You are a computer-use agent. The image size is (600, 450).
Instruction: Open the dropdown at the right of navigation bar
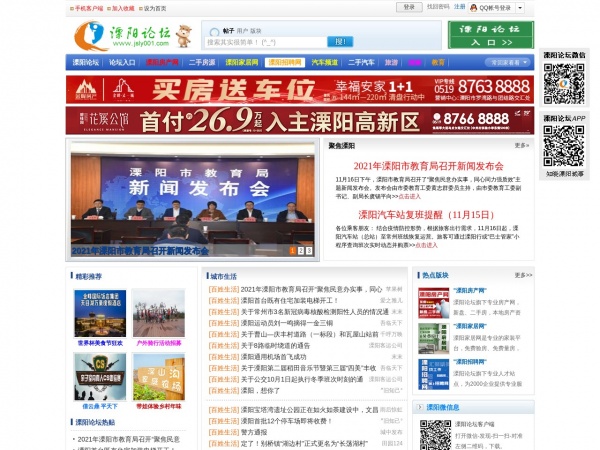pos(507,62)
